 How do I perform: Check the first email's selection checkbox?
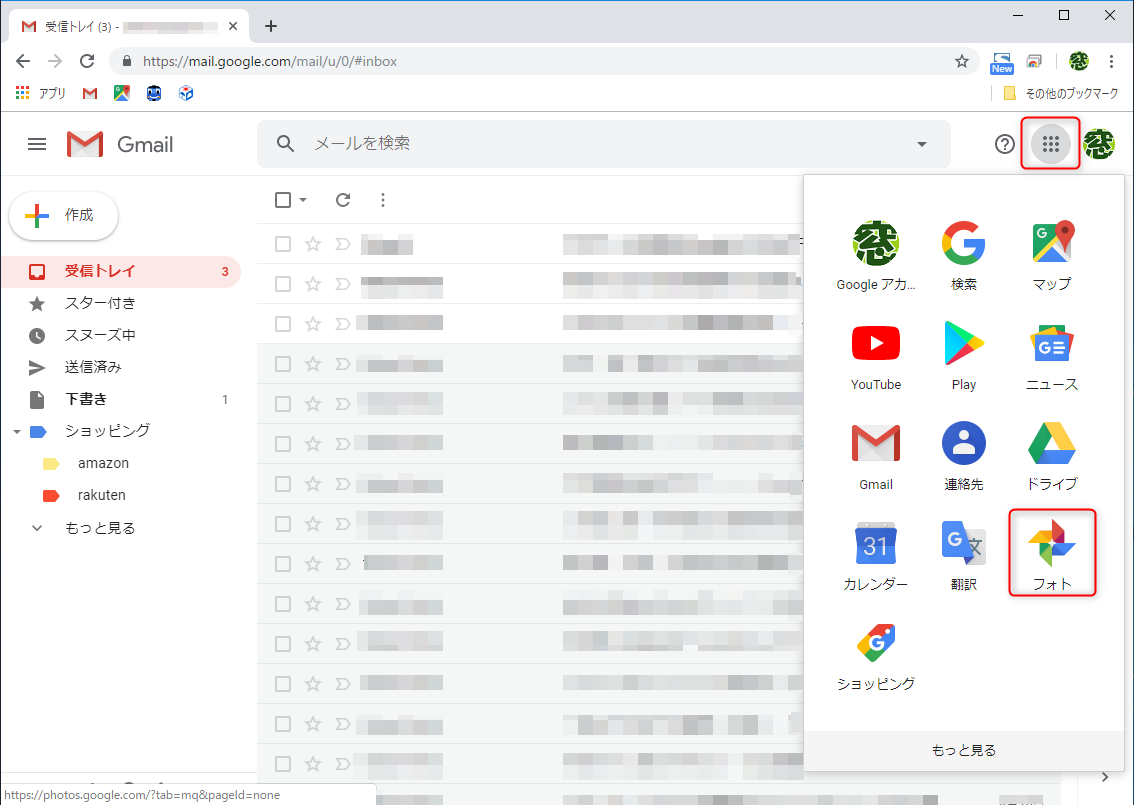282,243
